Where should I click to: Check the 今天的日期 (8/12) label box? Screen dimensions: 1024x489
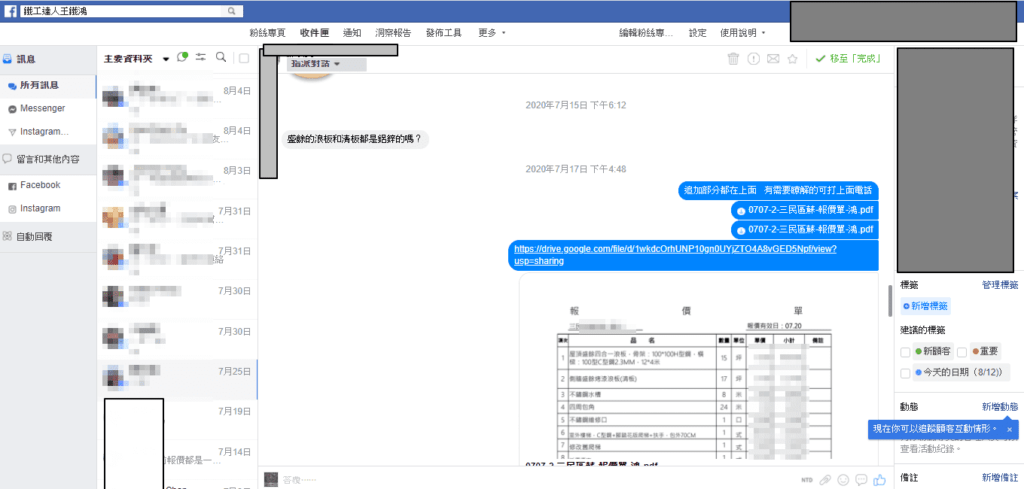906,373
